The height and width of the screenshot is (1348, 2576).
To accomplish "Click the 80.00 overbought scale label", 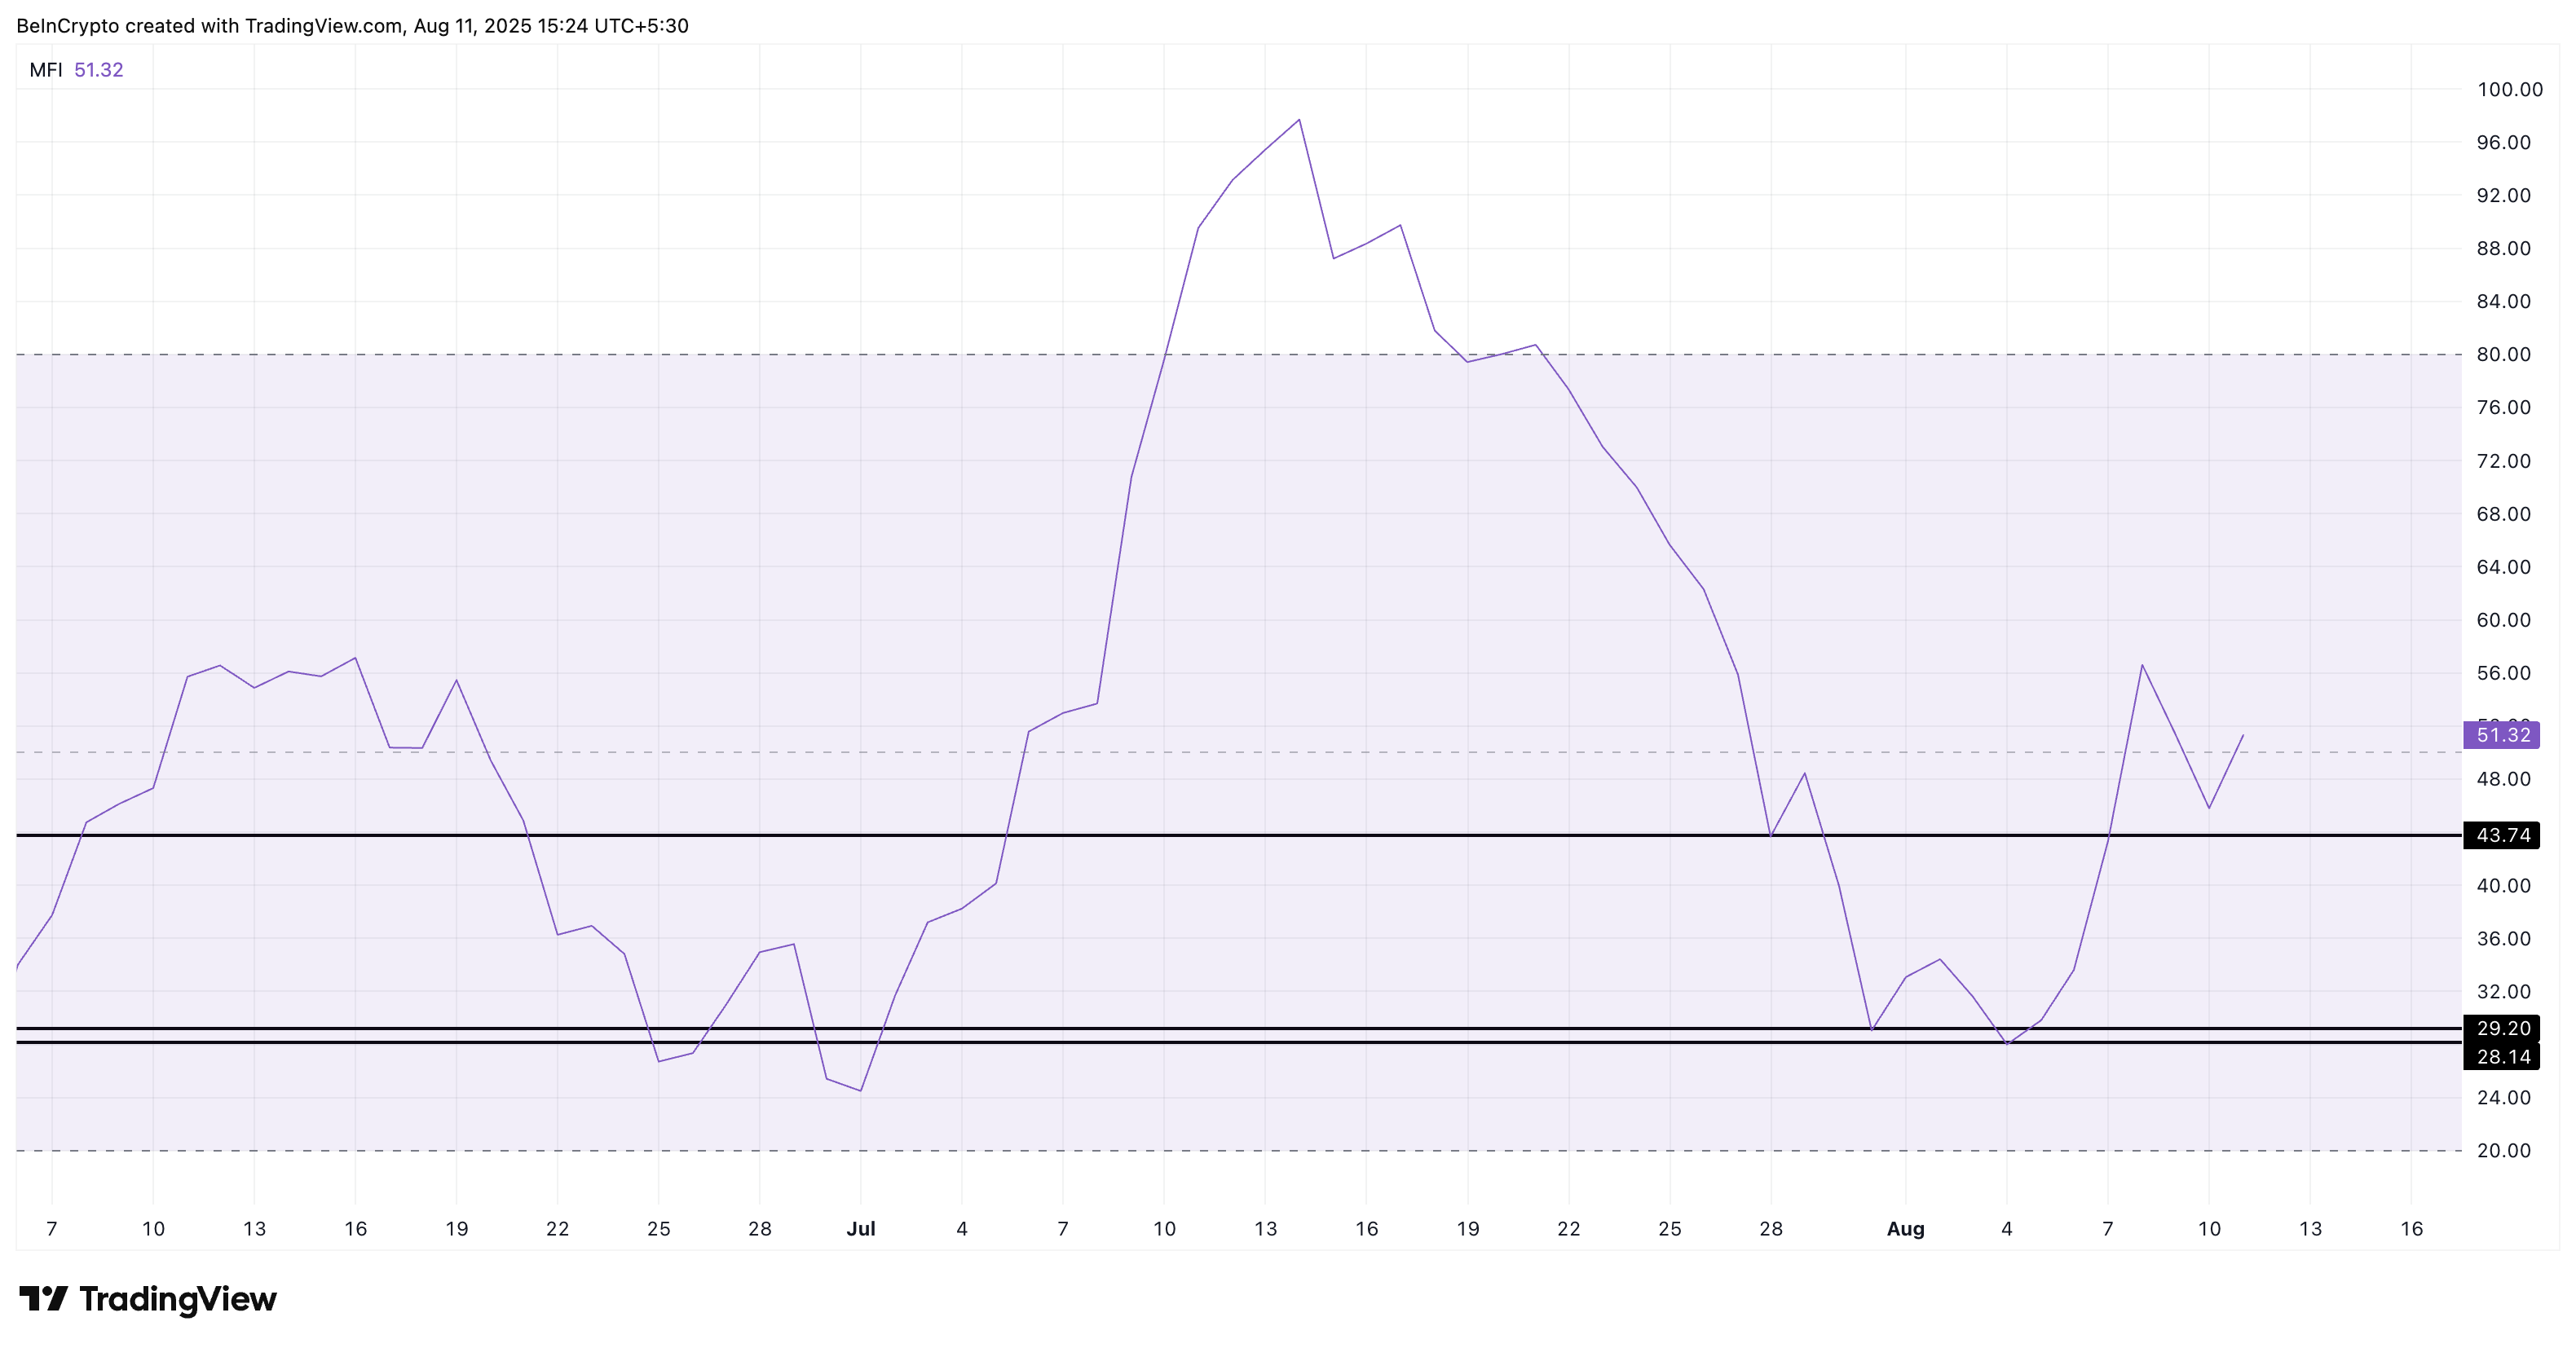I will 2503,354.
